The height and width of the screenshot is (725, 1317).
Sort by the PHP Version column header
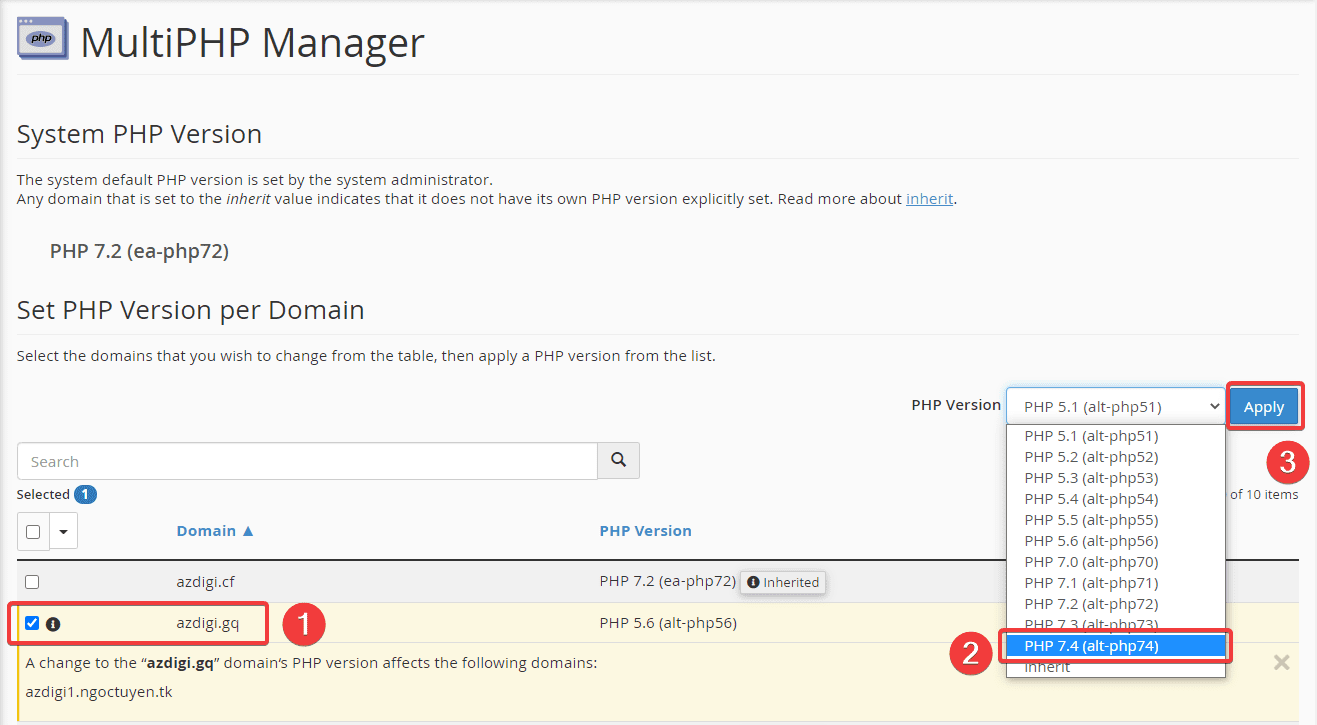point(645,531)
